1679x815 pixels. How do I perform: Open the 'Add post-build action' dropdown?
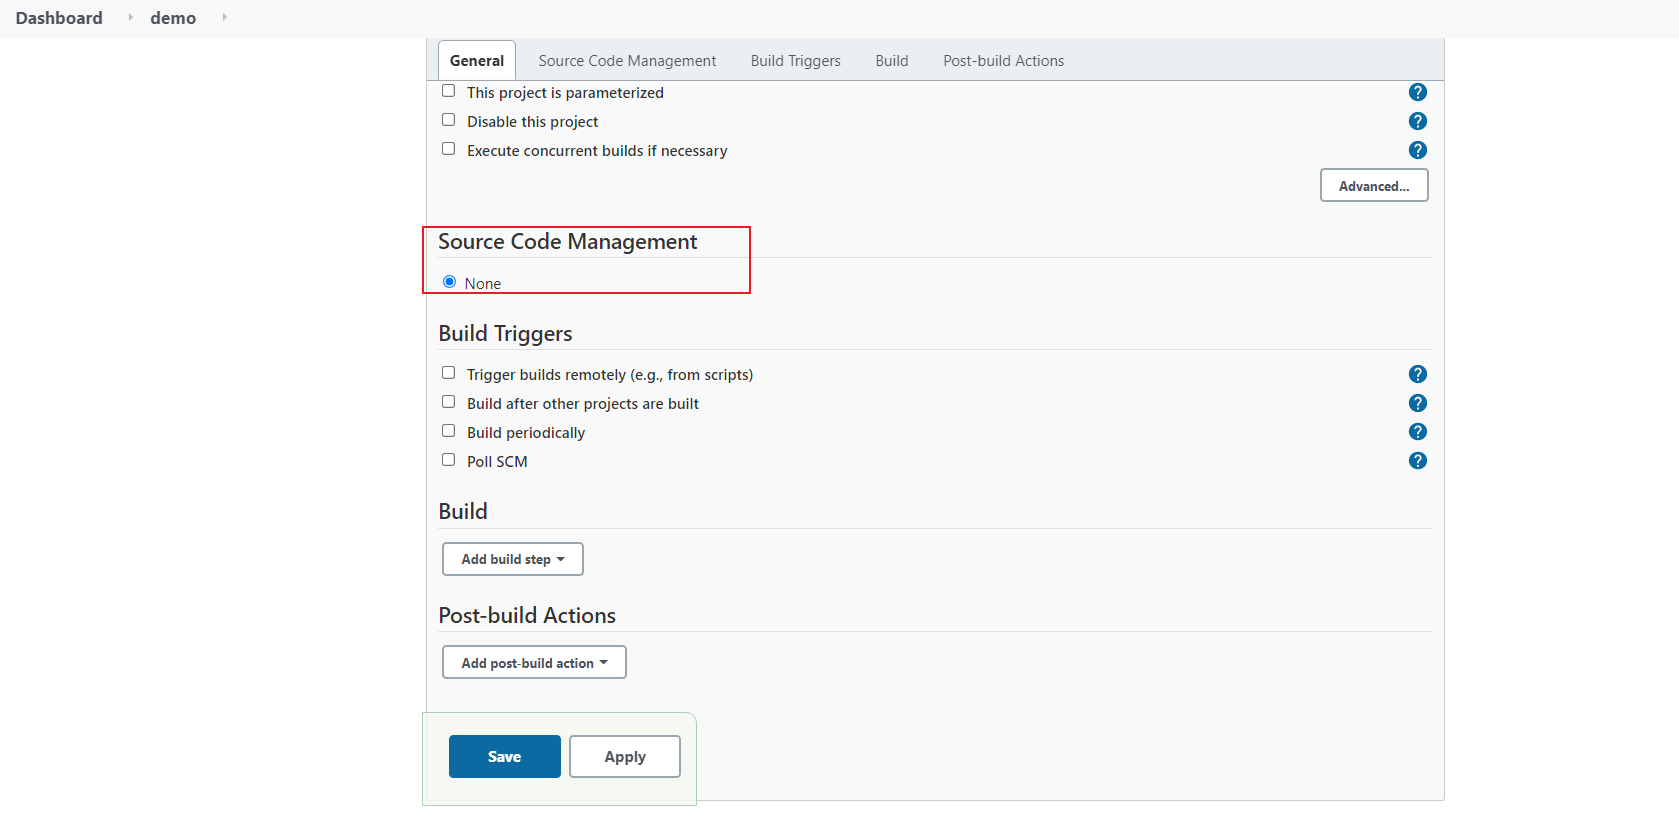pyautogui.click(x=534, y=663)
